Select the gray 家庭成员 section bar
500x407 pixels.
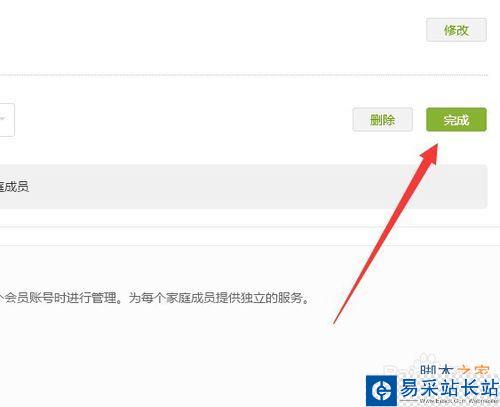[x=243, y=187]
